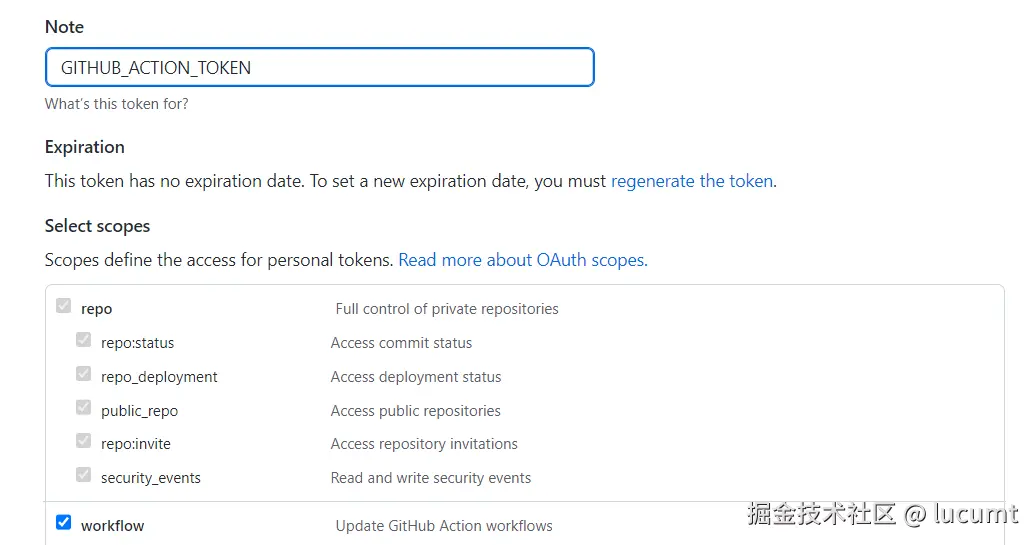Uncheck the workflow scope checkbox
The image size is (1036, 545).
[63, 523]
